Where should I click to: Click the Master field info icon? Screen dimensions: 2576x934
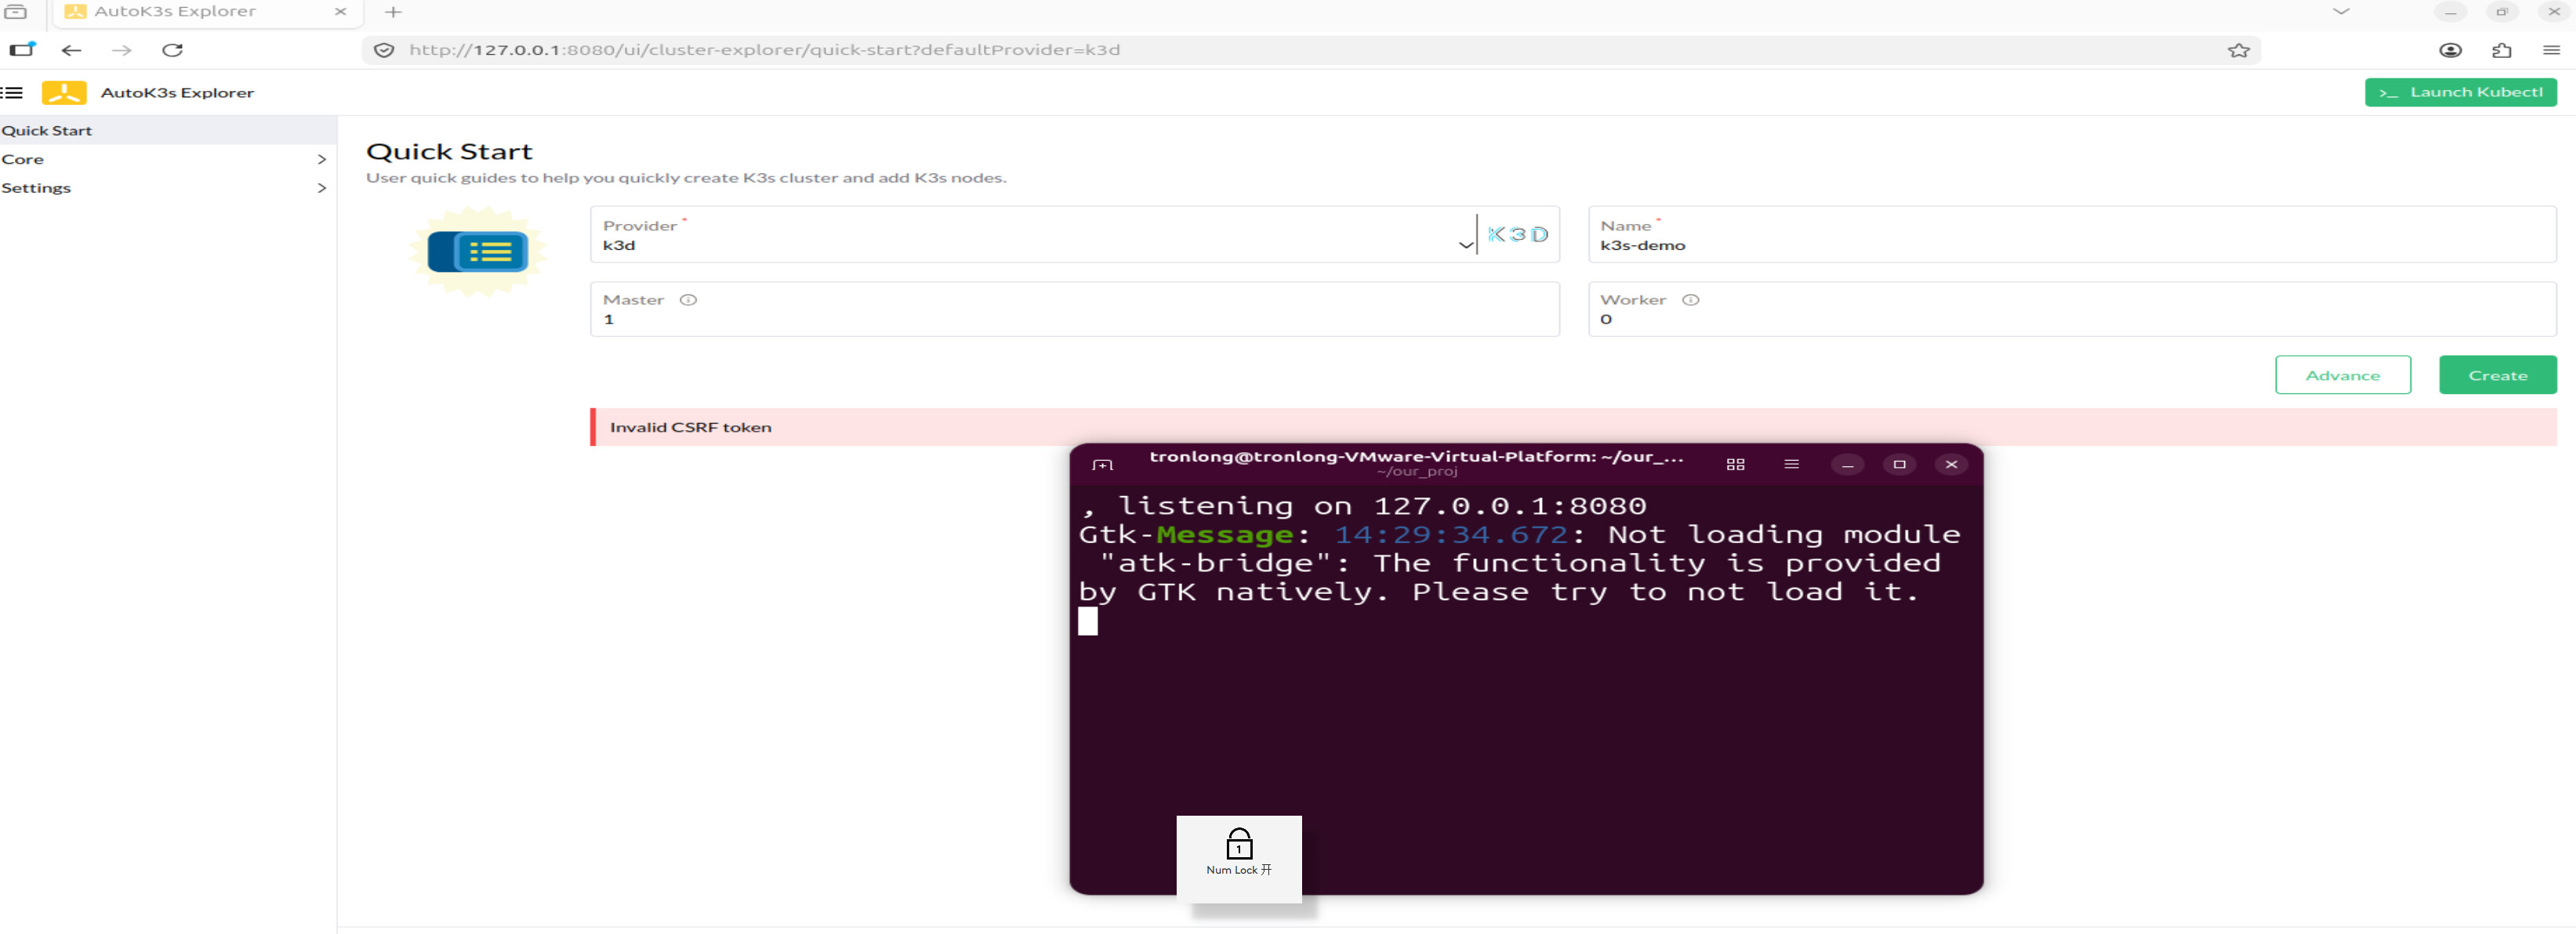tap(688, 300)
